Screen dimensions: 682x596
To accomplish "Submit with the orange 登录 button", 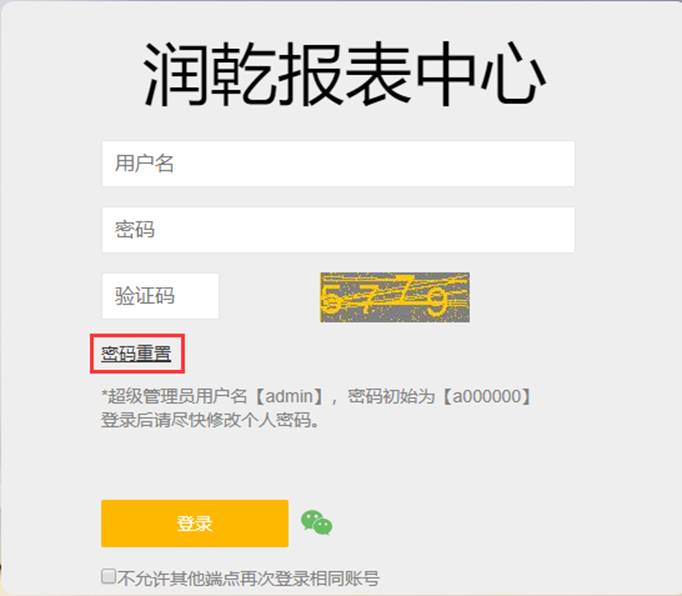I will click(x=194, y=523).
